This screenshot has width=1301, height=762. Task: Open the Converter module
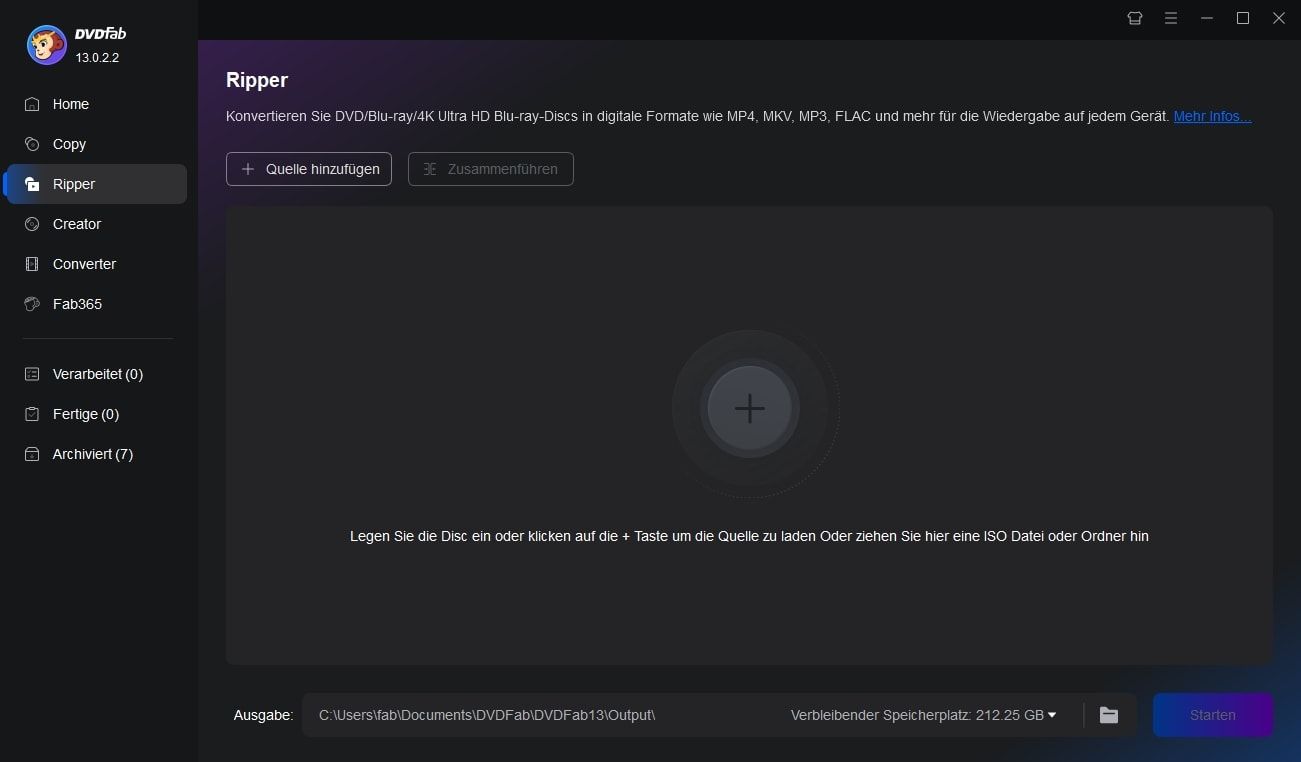[96, 264]
